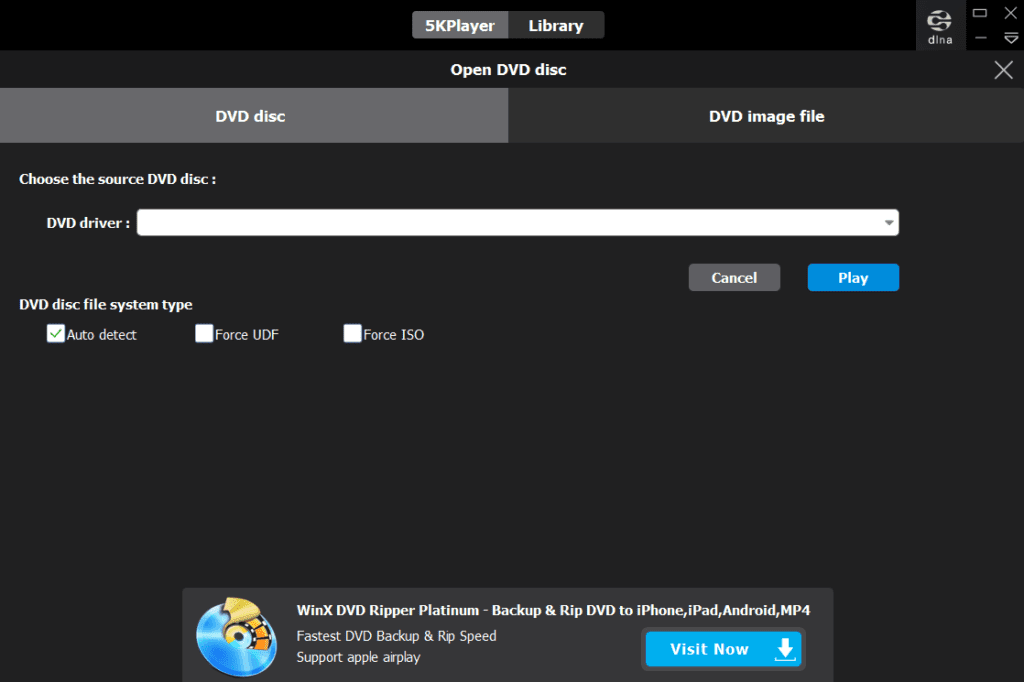Uncheck the Auto detect checkbox
This screenshot has height=682, width=1024.
(x=56, y=334)
